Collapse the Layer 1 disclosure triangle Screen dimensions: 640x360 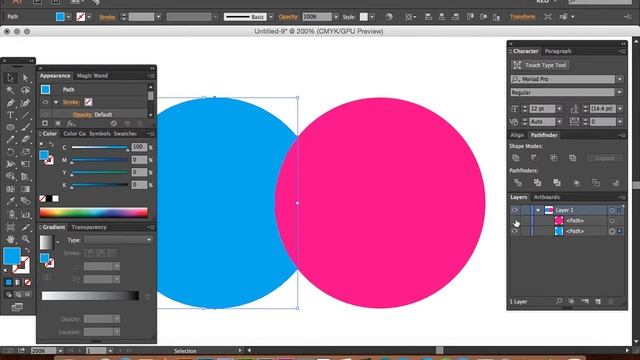(538, 210)
